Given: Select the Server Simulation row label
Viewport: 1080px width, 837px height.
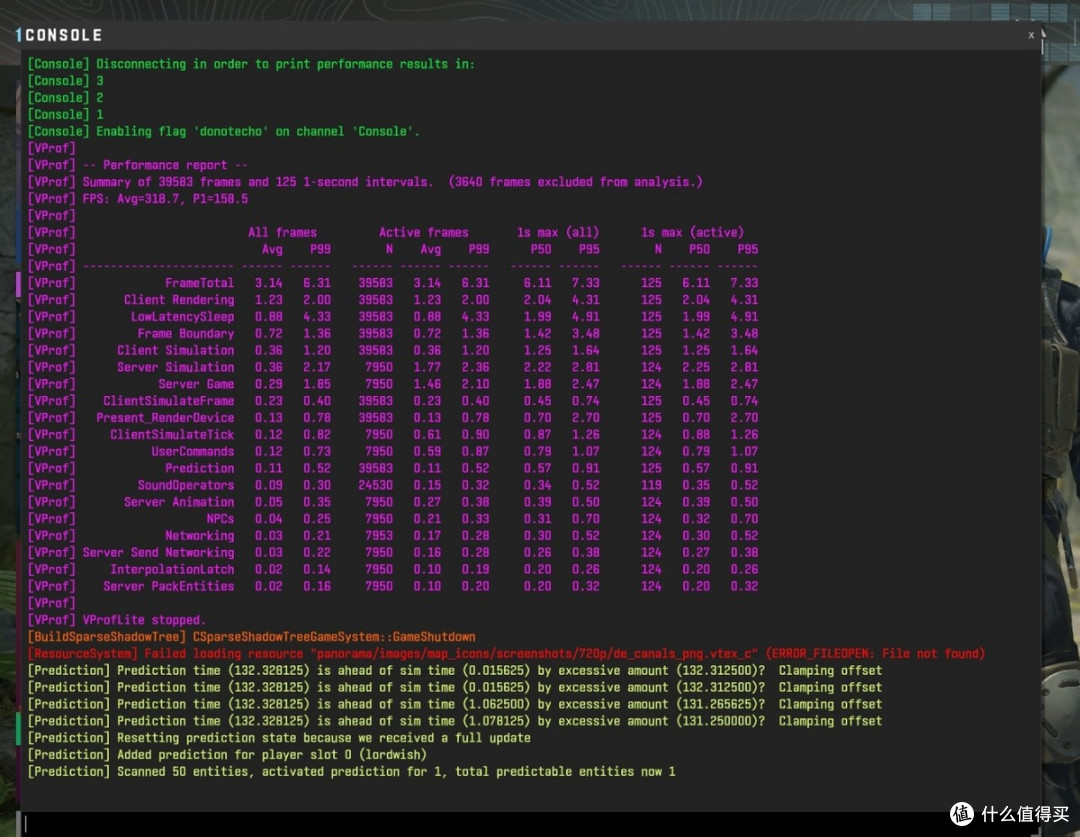Looking at the screenshot, I should pos(176,368).
